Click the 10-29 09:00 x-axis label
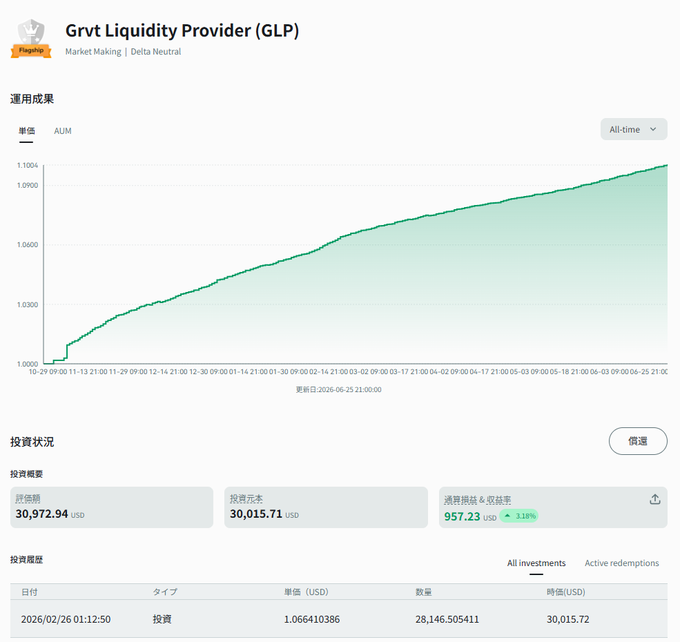The width and height of the screenshot is (680, 642). coord(48,372)
